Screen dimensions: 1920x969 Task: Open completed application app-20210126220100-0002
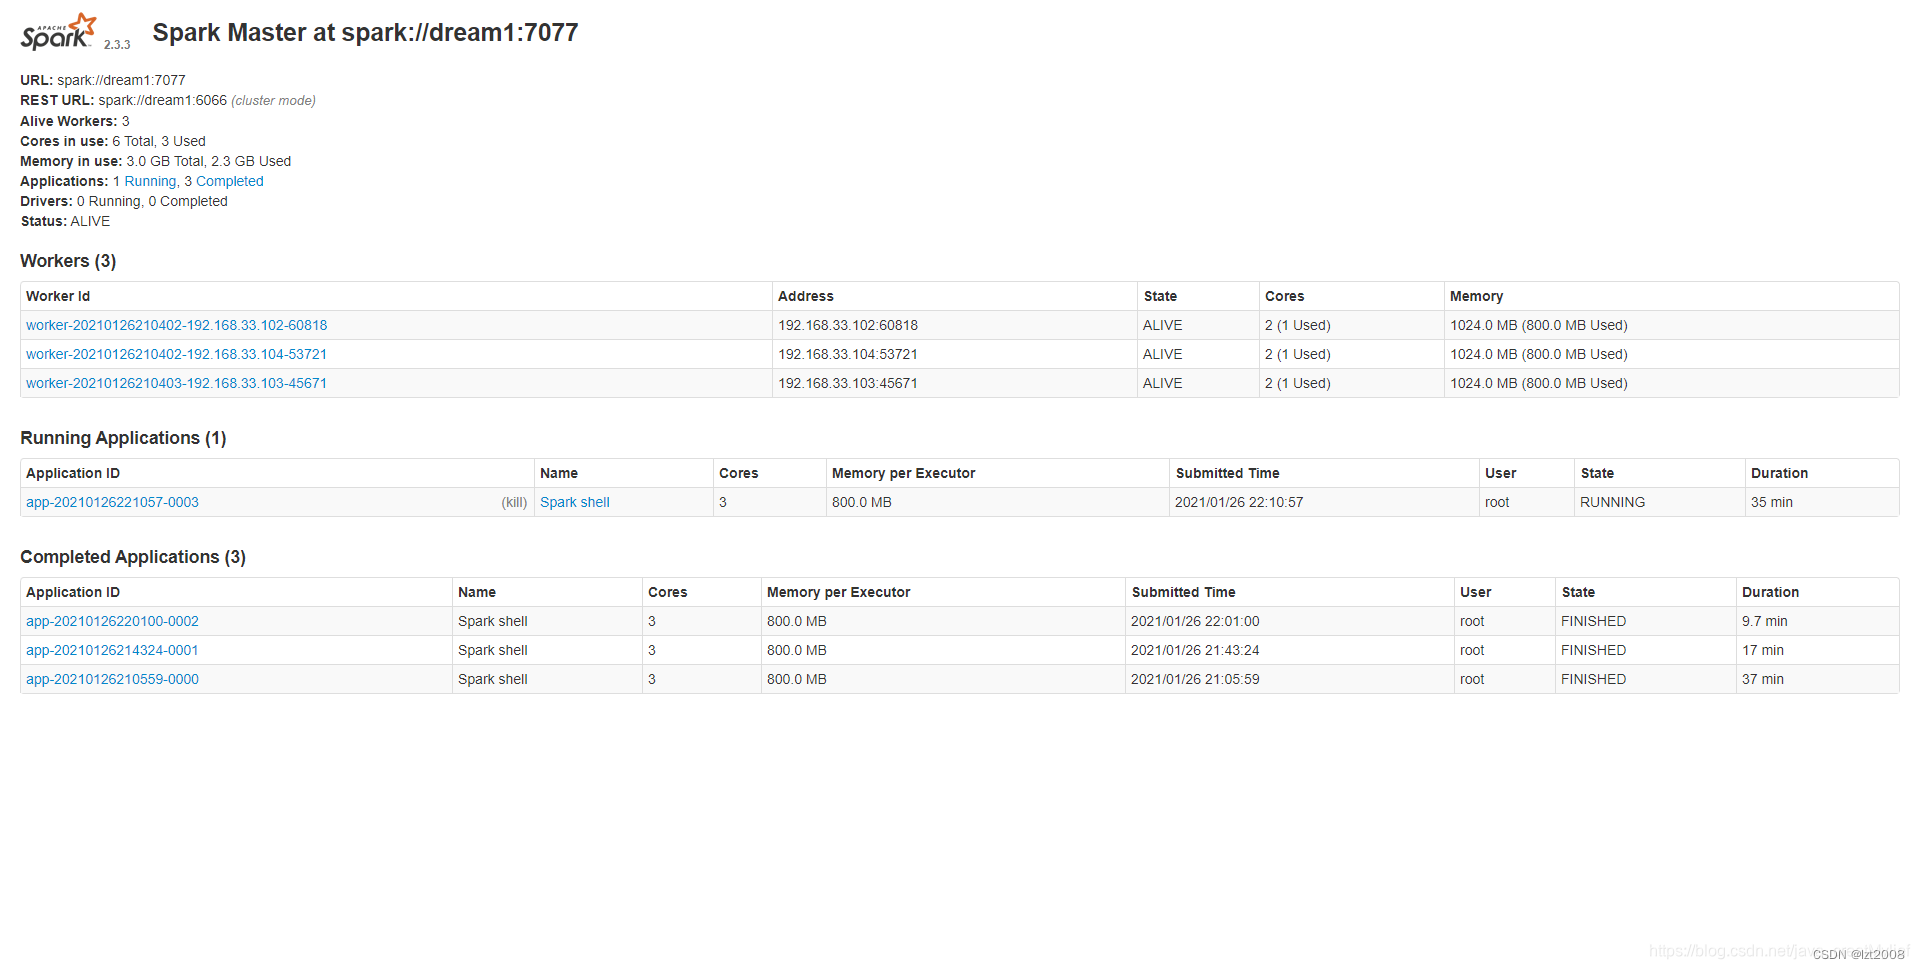pyautogui.click(x=112, y=621)
